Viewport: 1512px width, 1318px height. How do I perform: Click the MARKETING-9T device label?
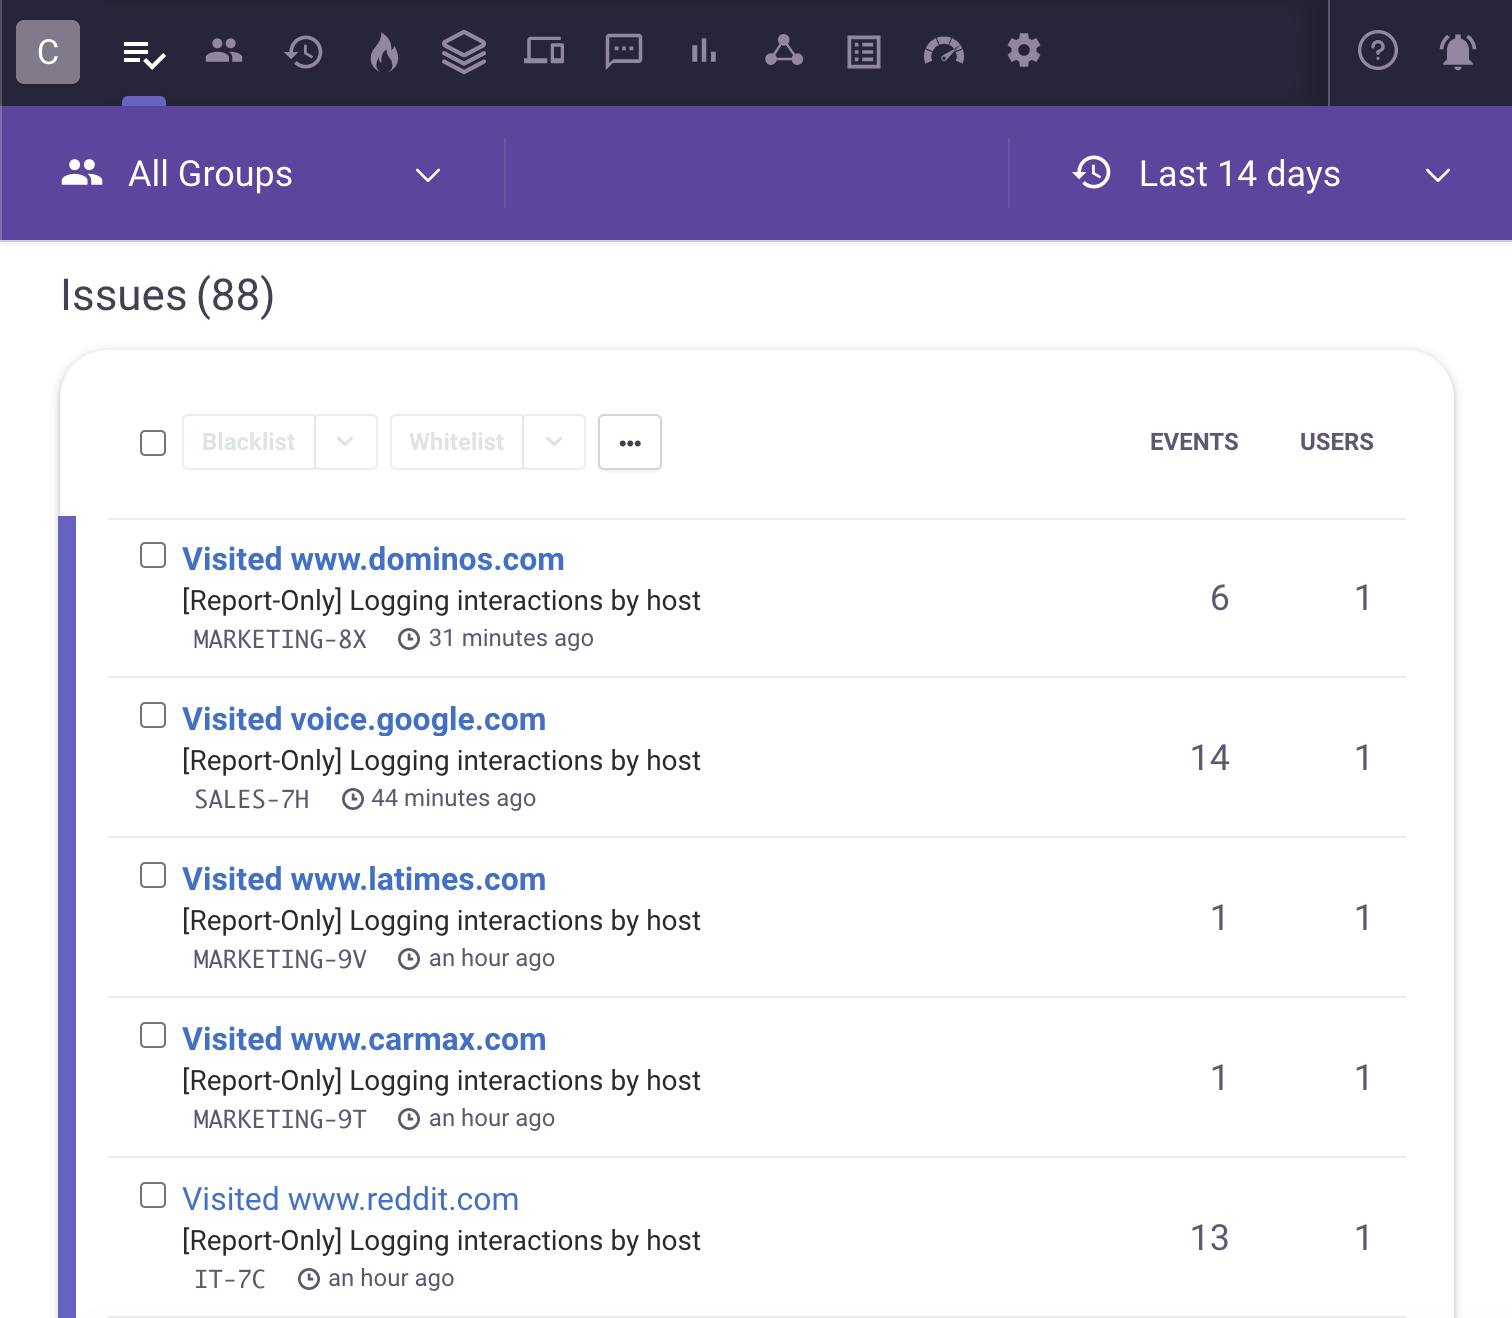point(280,1119)
